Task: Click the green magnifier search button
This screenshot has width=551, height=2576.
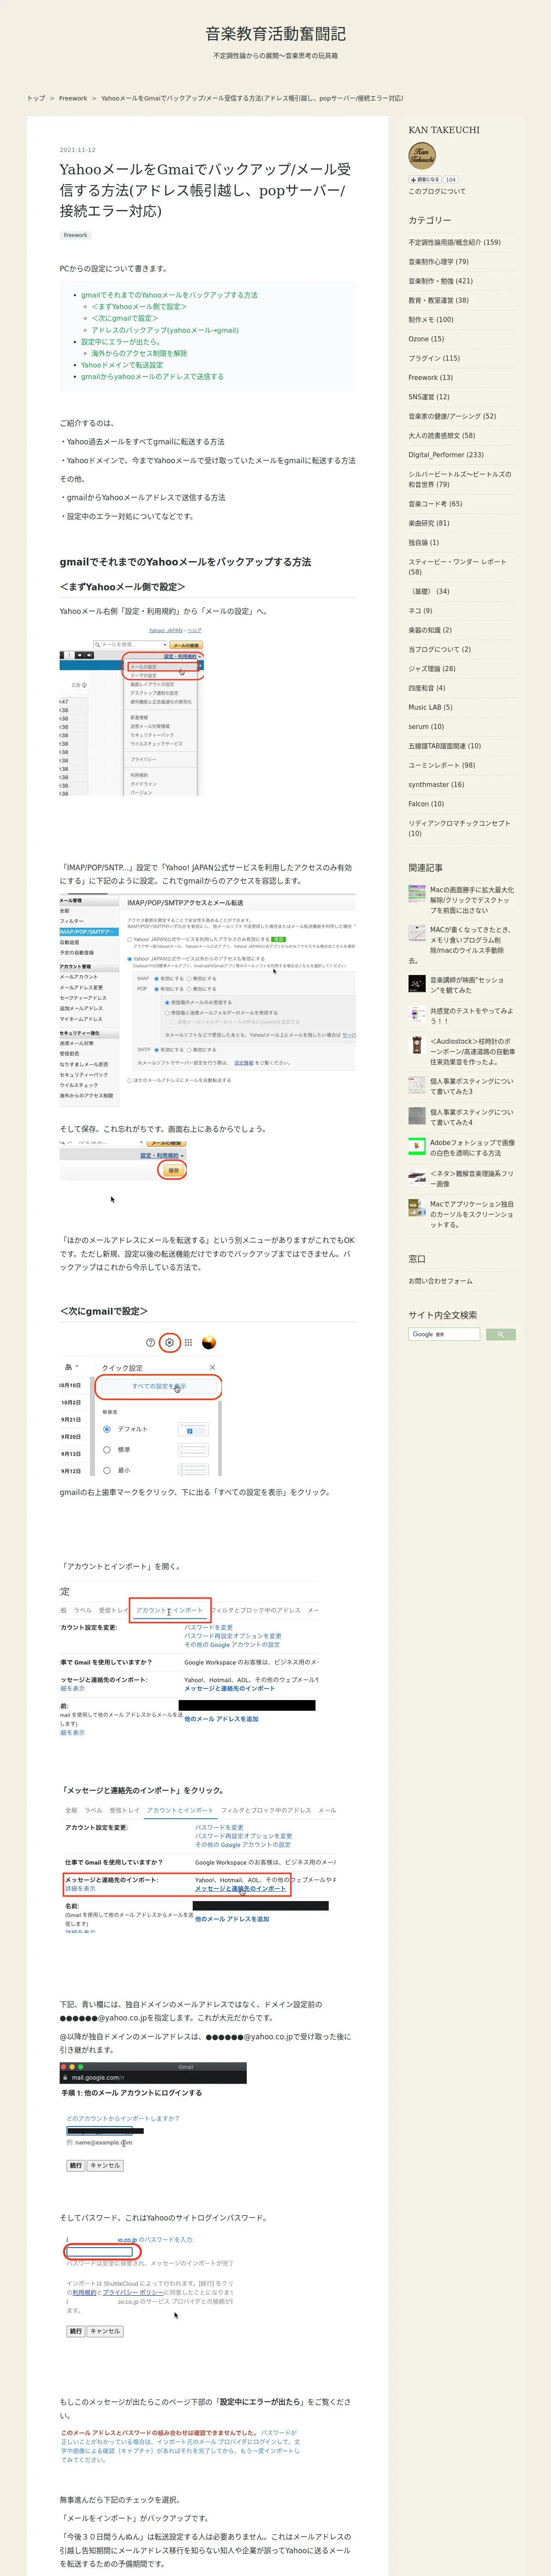Action: [500, 1334]
